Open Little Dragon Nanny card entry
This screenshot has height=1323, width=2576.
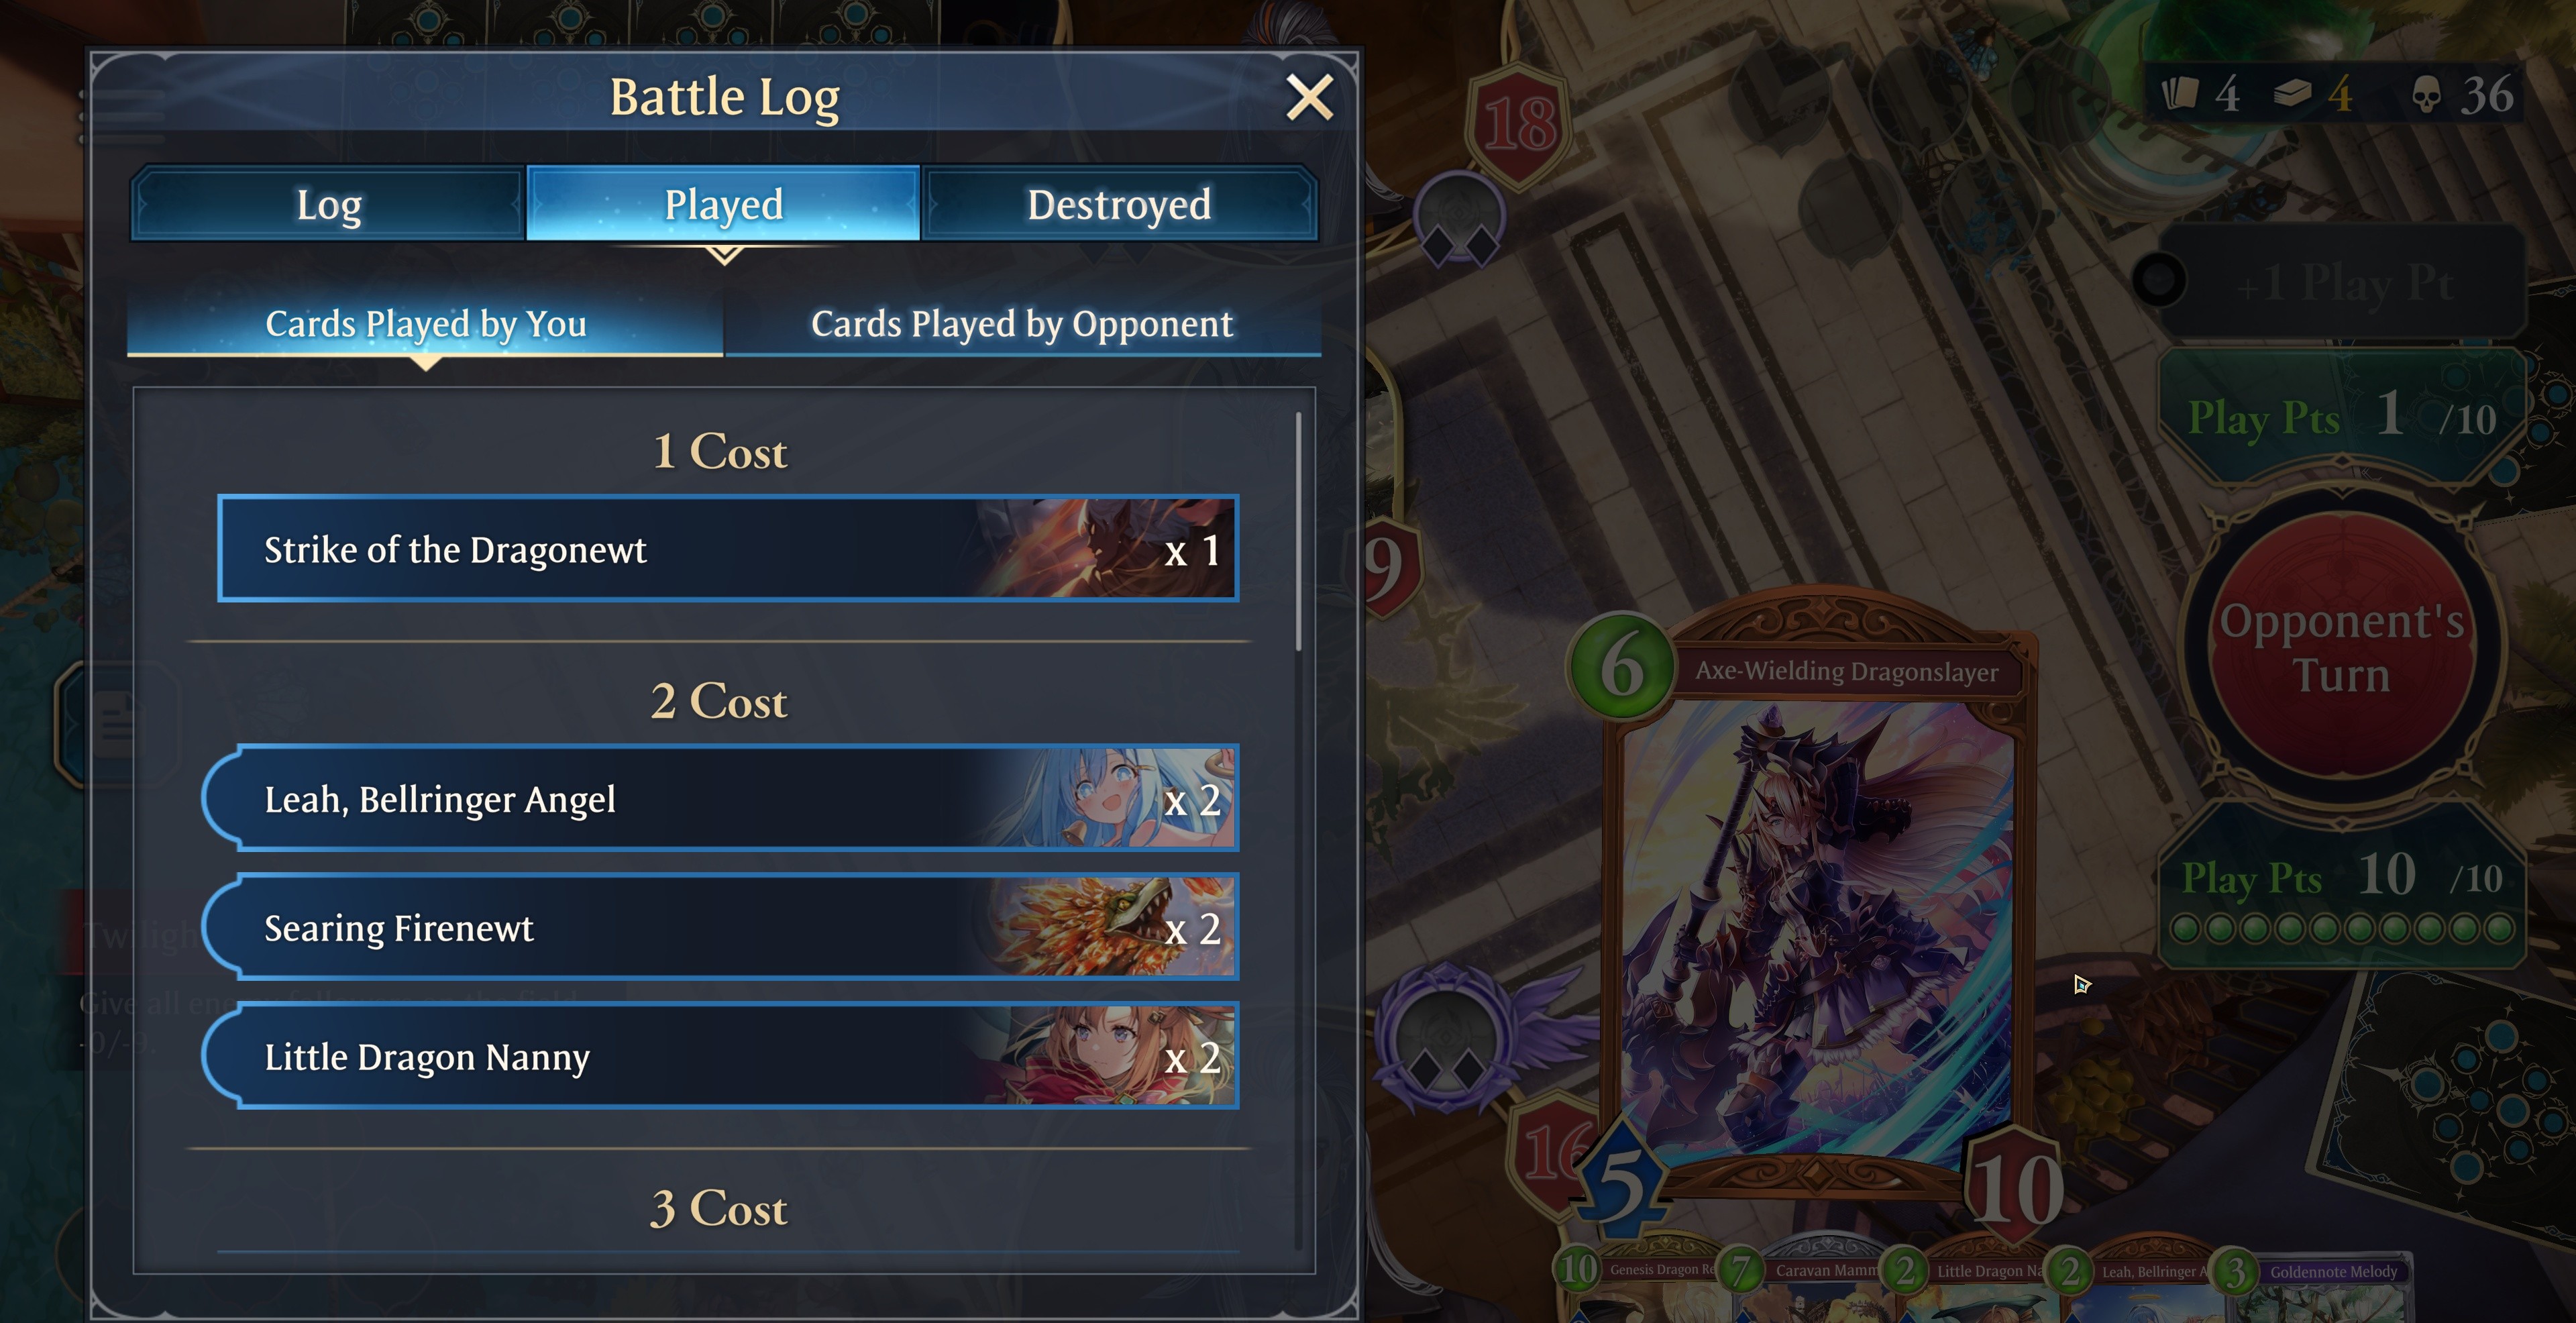[720, 1056]
